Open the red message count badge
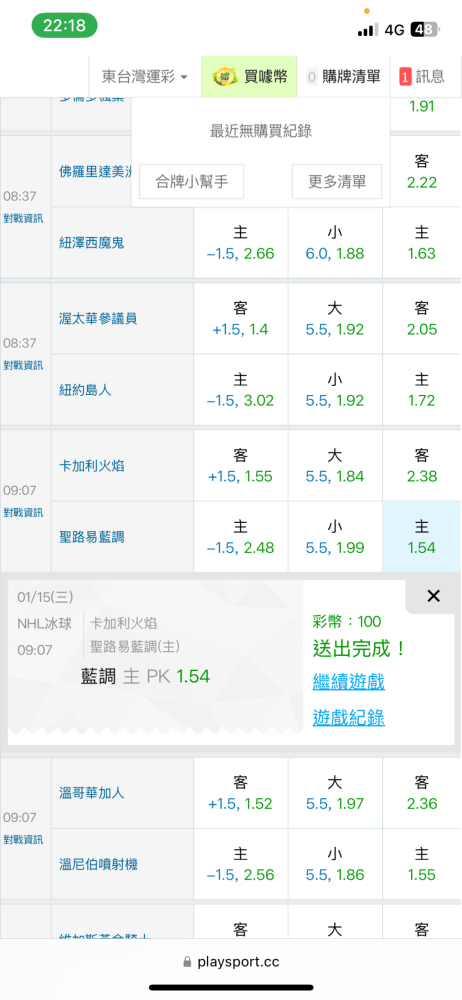Viewport: 462px width, 1000px height. tap(405, 77)
